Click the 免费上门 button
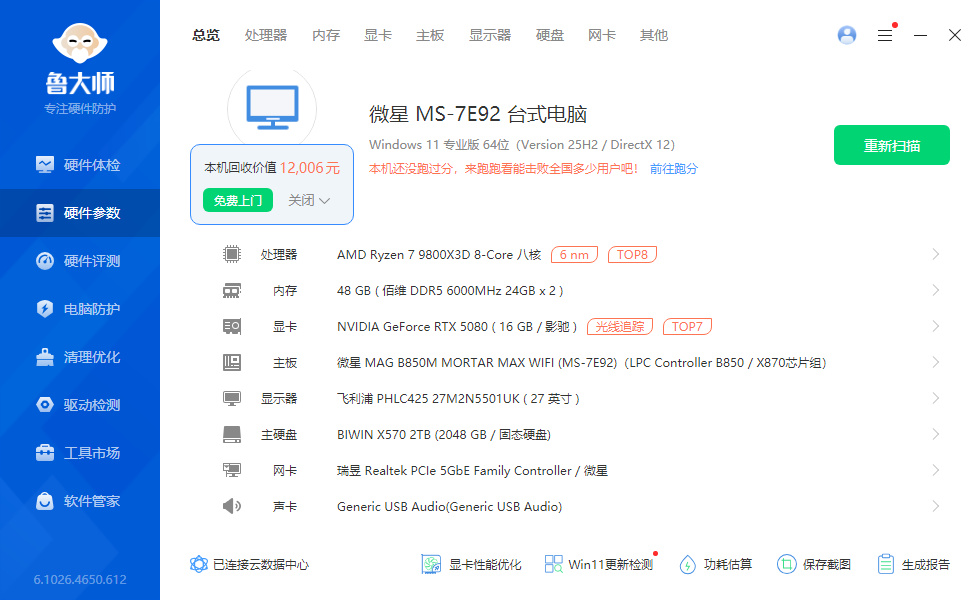The image size is (980, 600). click(x=238, y=200)
